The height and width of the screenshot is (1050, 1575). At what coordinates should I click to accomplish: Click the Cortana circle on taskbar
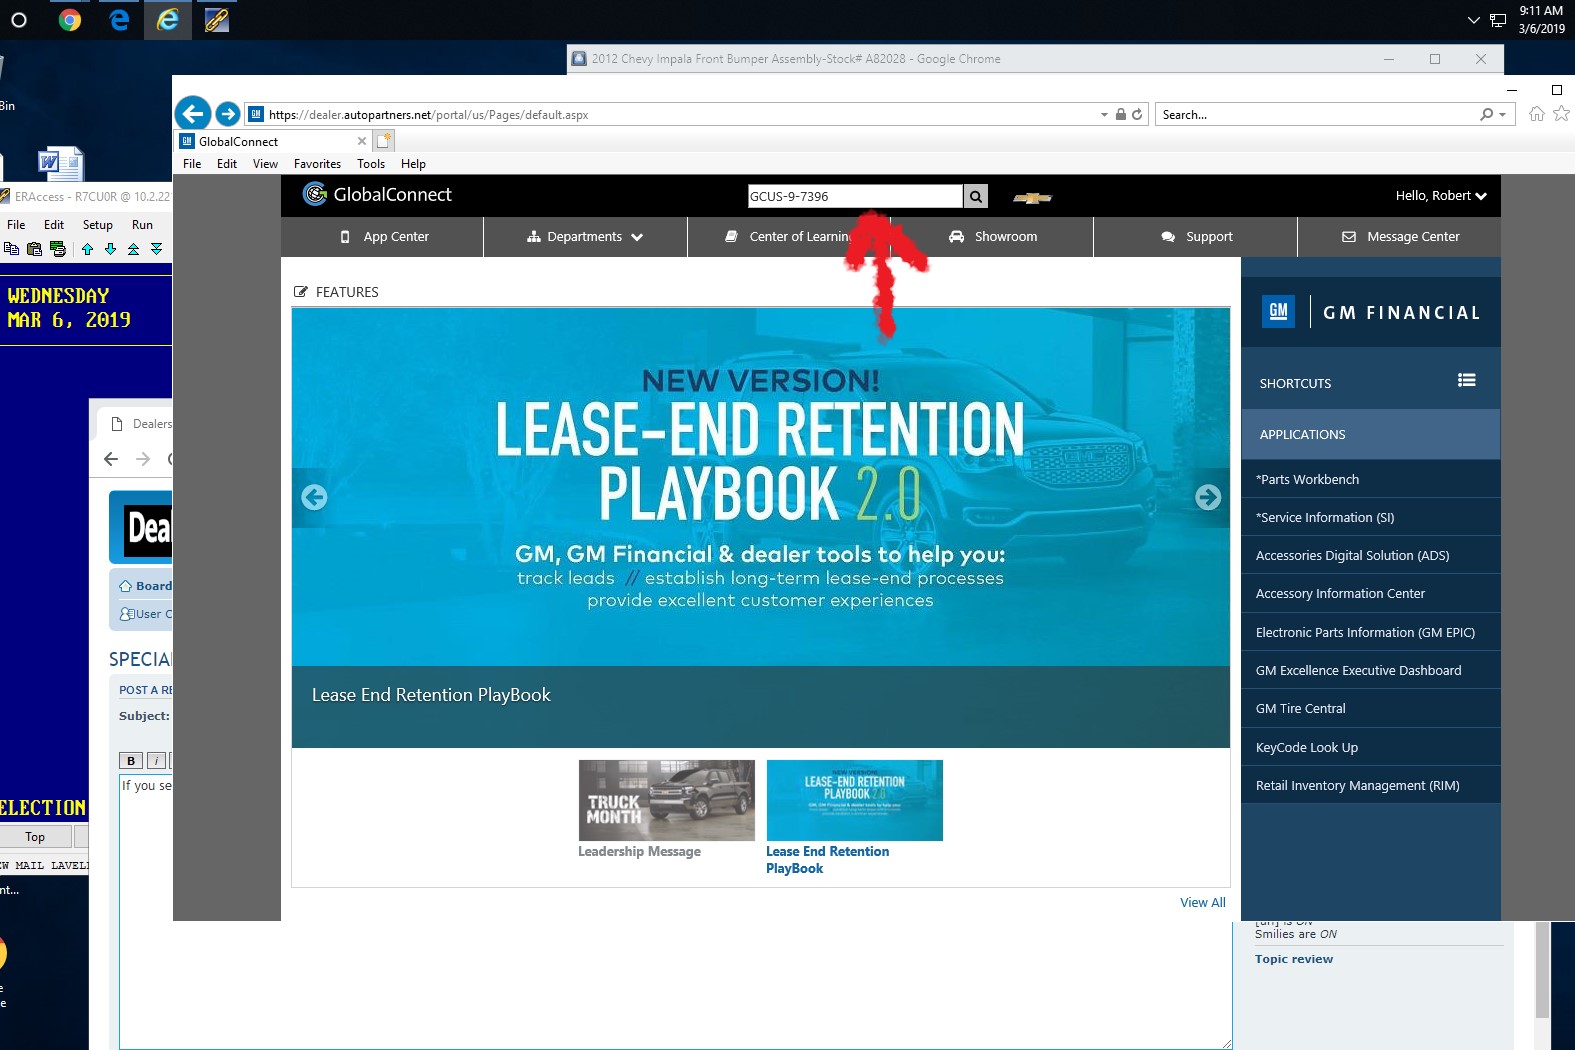(19, 20)
